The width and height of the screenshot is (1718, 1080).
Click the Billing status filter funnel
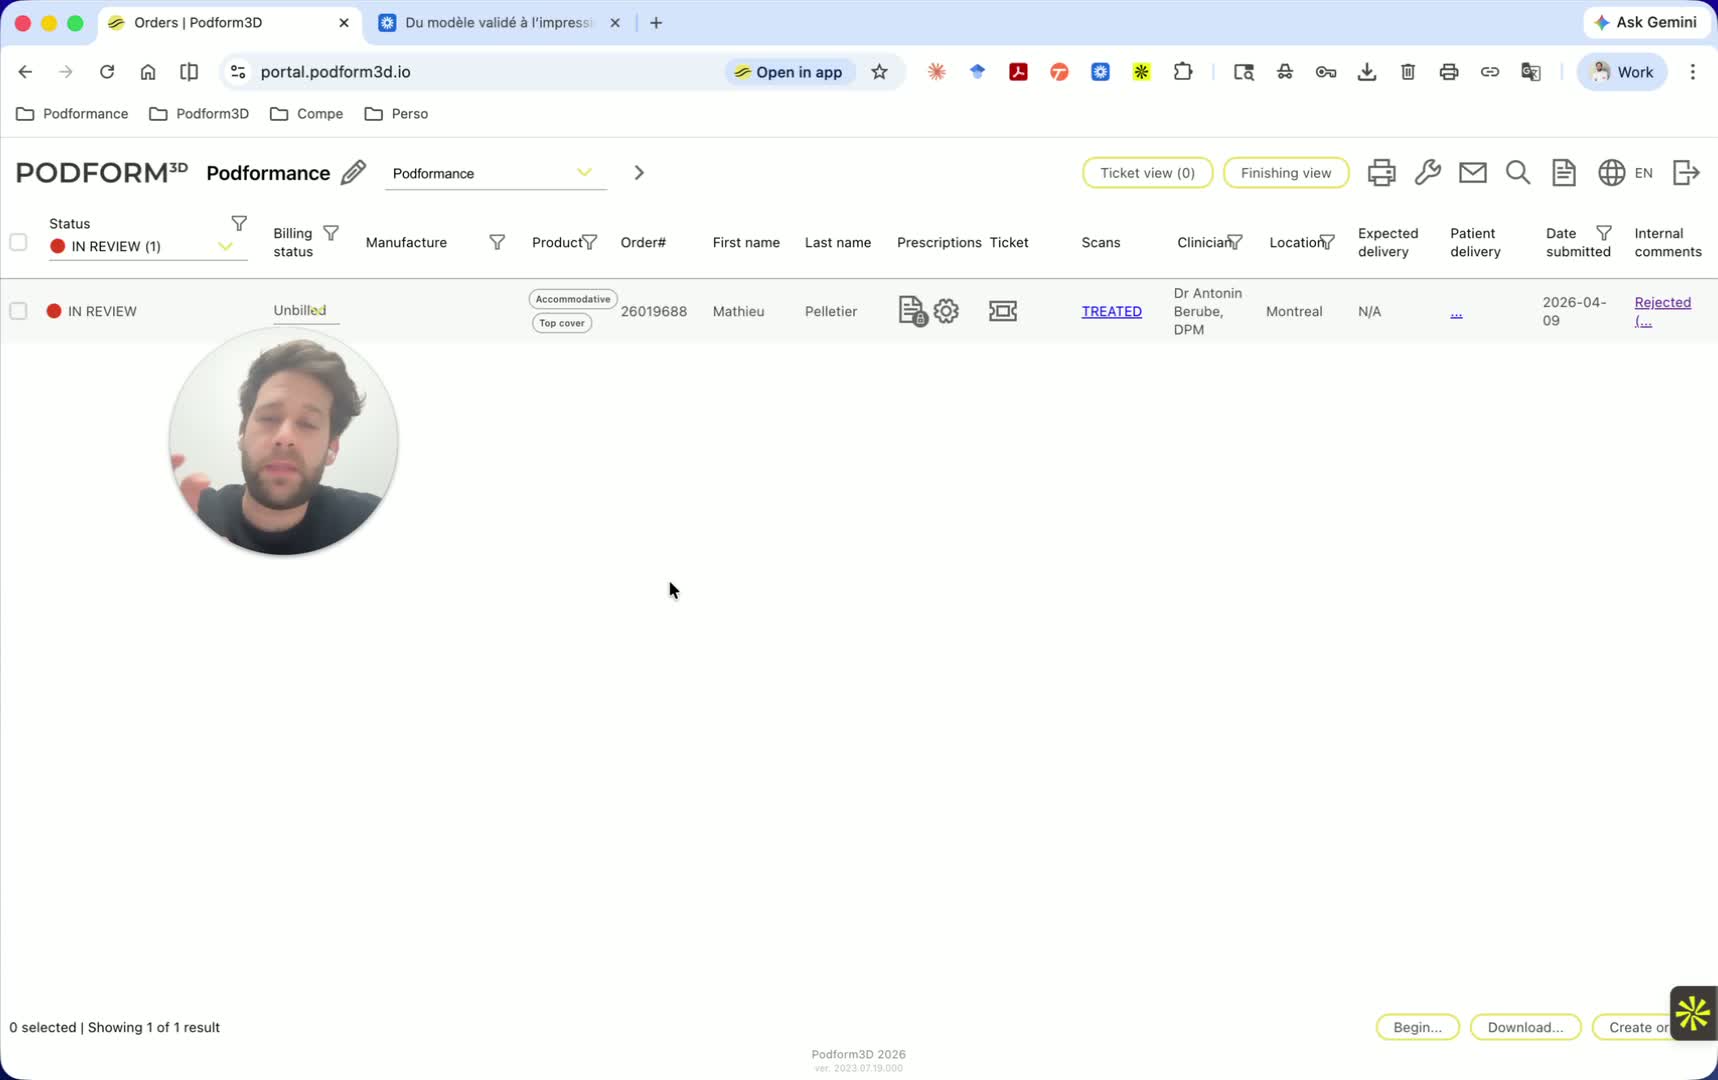point(331,233)
